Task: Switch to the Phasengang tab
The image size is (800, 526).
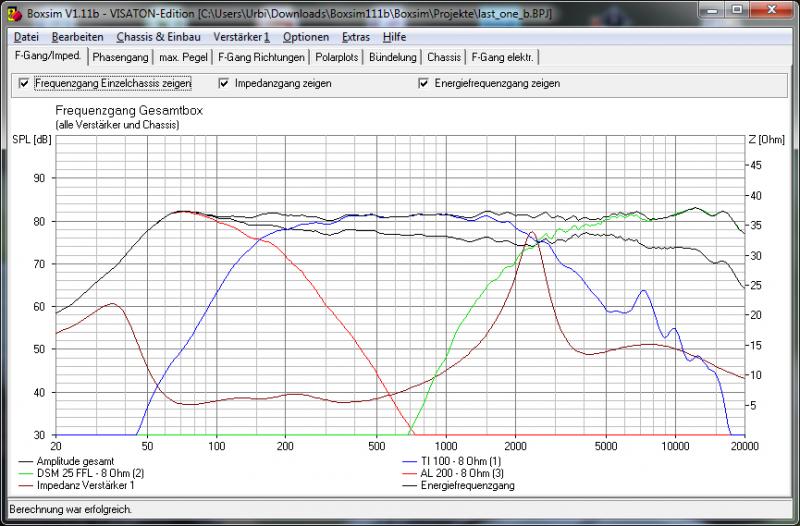Action: coord(120,58)
